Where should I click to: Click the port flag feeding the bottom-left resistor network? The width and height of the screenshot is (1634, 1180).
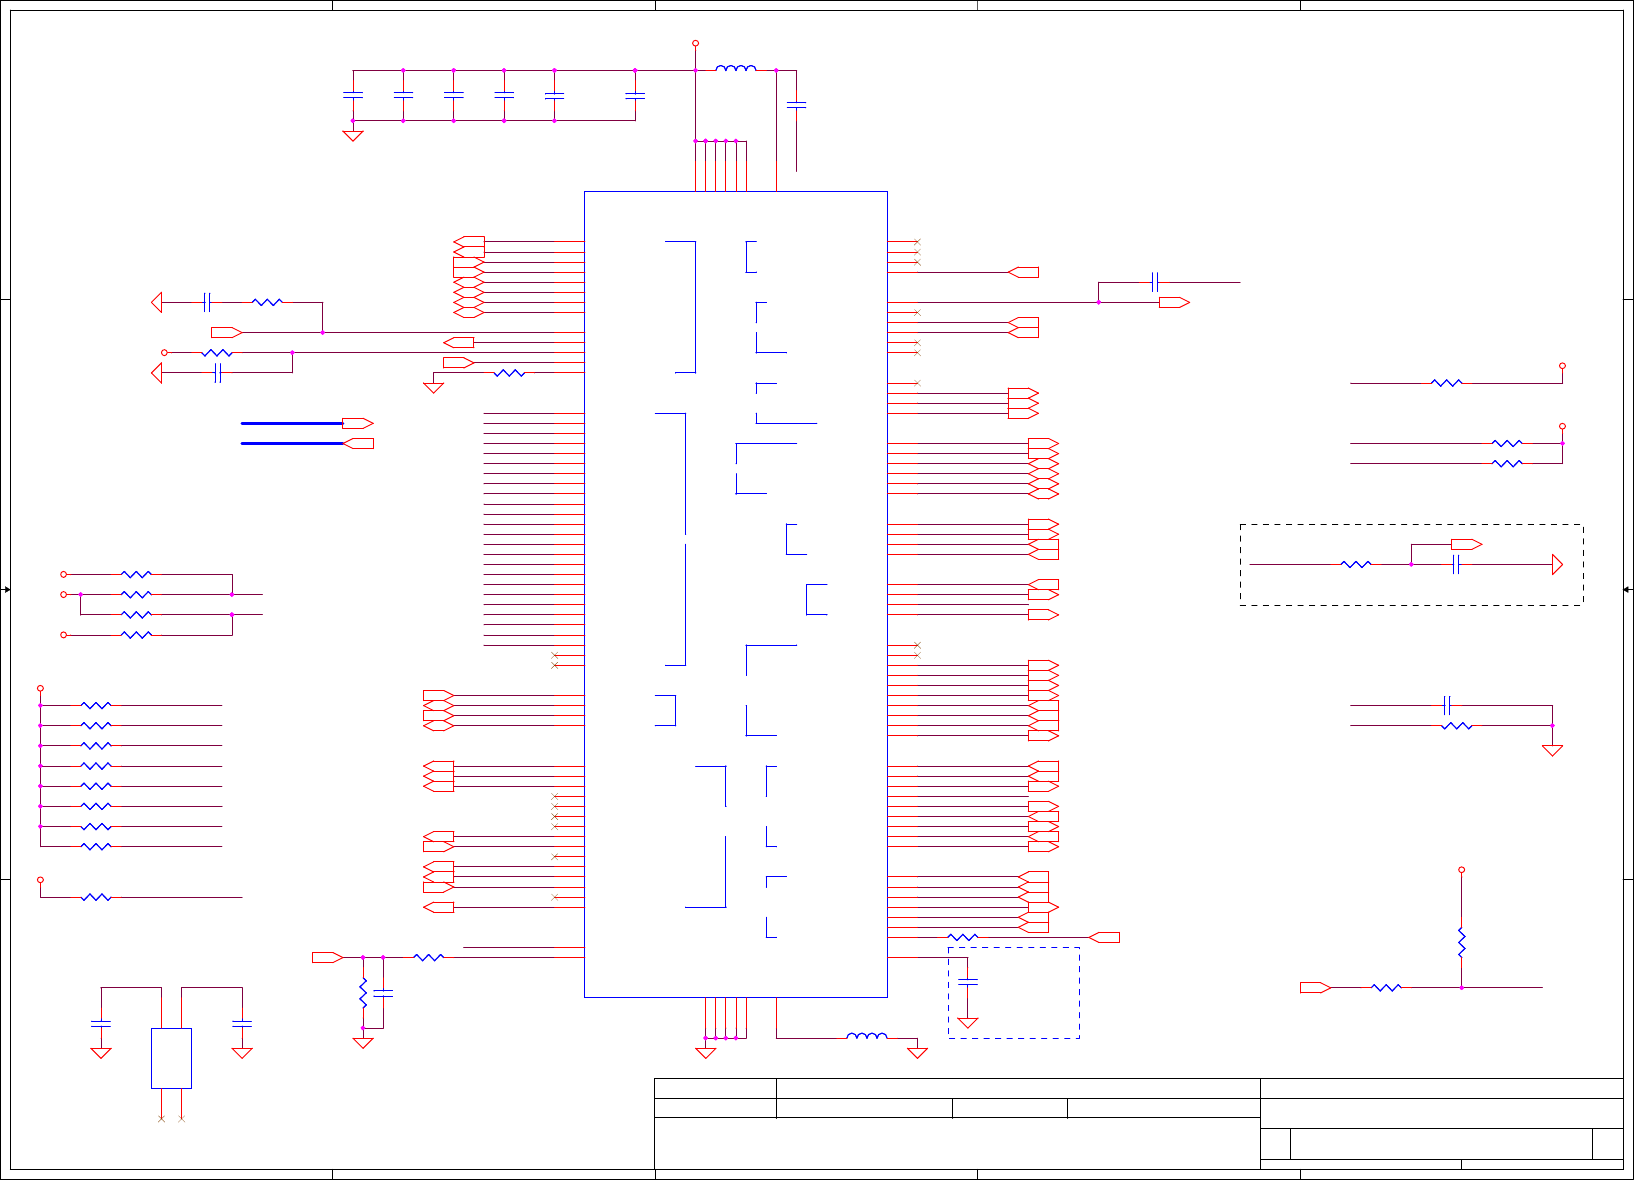click(x=327, y=957)
